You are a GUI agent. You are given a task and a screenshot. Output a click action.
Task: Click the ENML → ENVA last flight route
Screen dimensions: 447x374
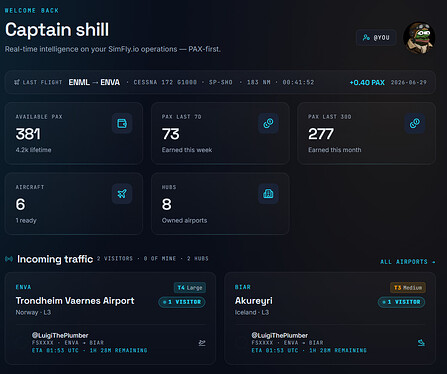(x=94, y=82)
